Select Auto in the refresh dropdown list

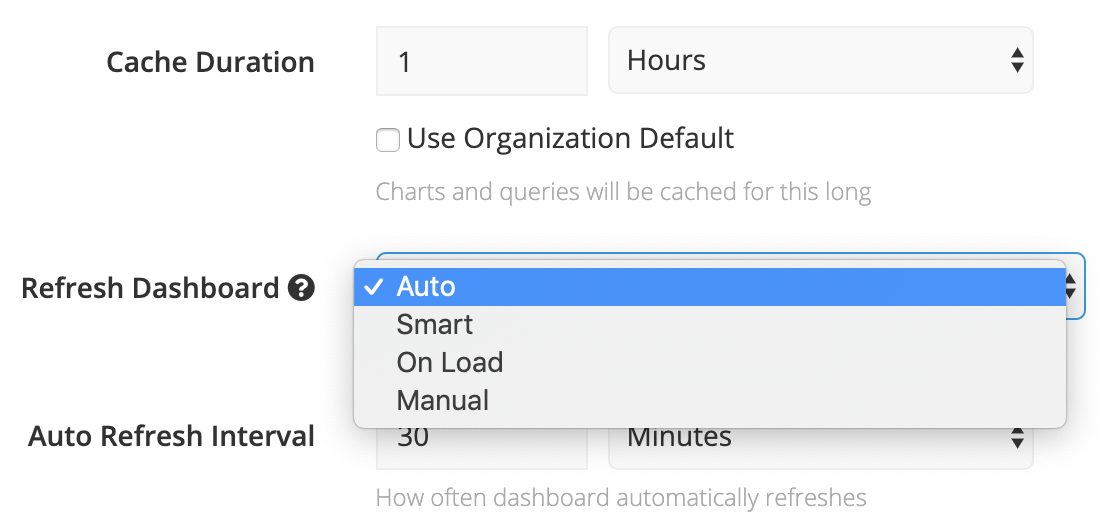[710, 286]
